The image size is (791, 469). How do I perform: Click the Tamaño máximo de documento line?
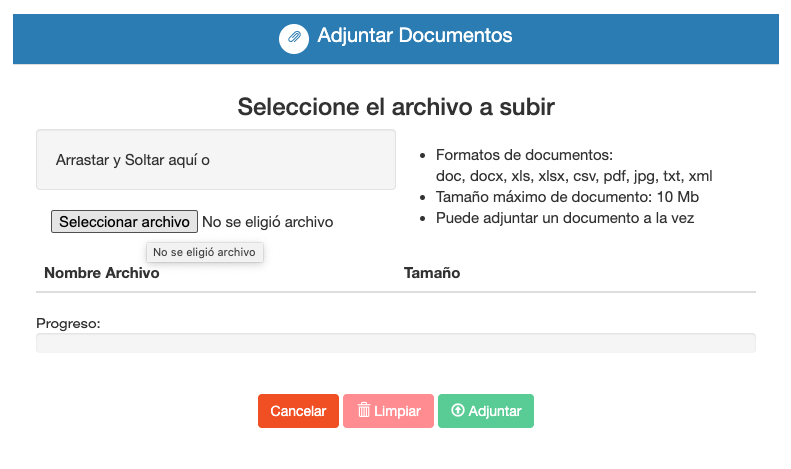click(567, 197)
